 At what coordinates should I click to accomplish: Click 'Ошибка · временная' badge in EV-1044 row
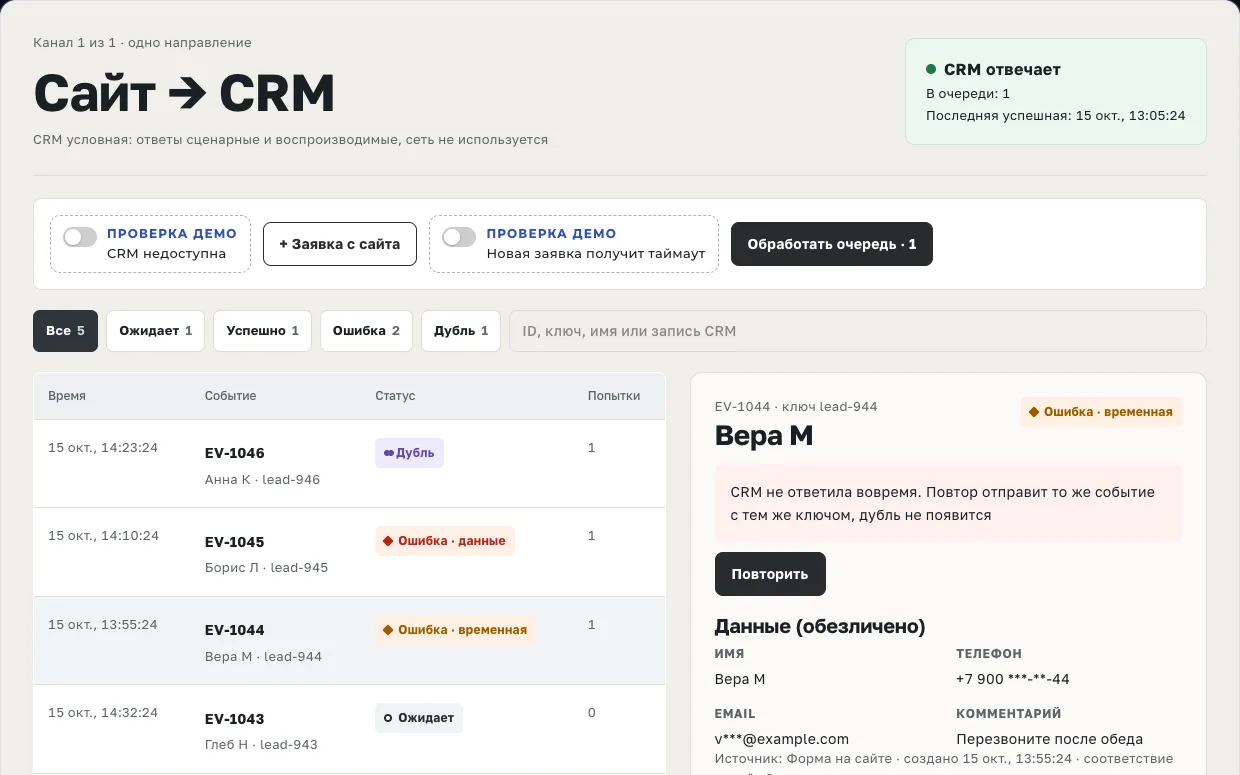click(455, 630)
